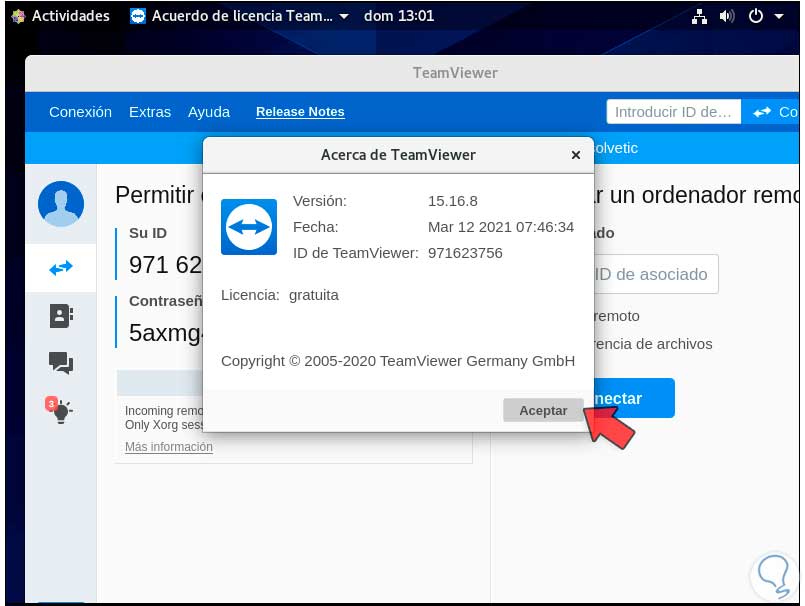Open the Release Notes link
This screenshot has width=805, height=606.
[x=300, y=112]
